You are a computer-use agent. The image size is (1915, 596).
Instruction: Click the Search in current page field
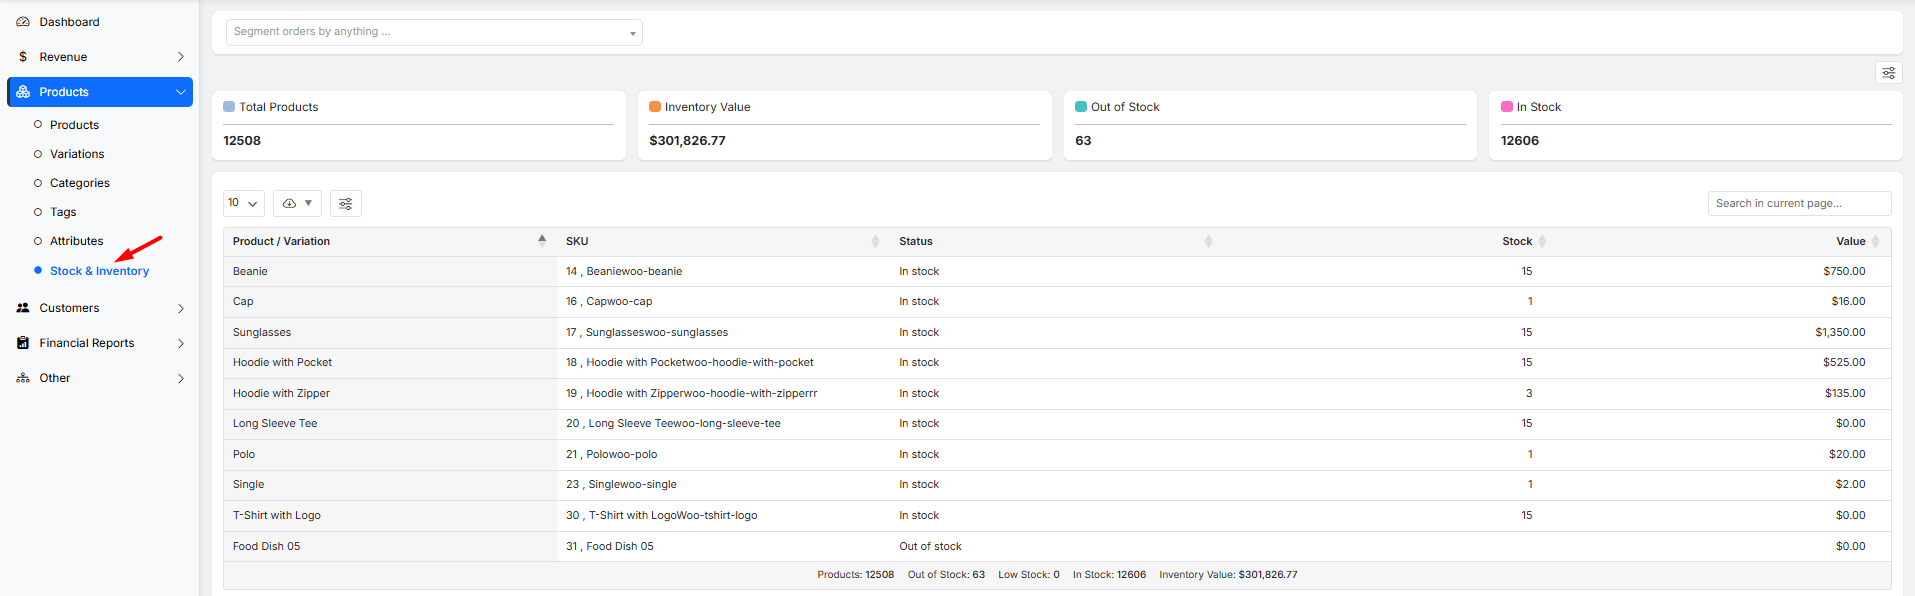pos(1798,203)
